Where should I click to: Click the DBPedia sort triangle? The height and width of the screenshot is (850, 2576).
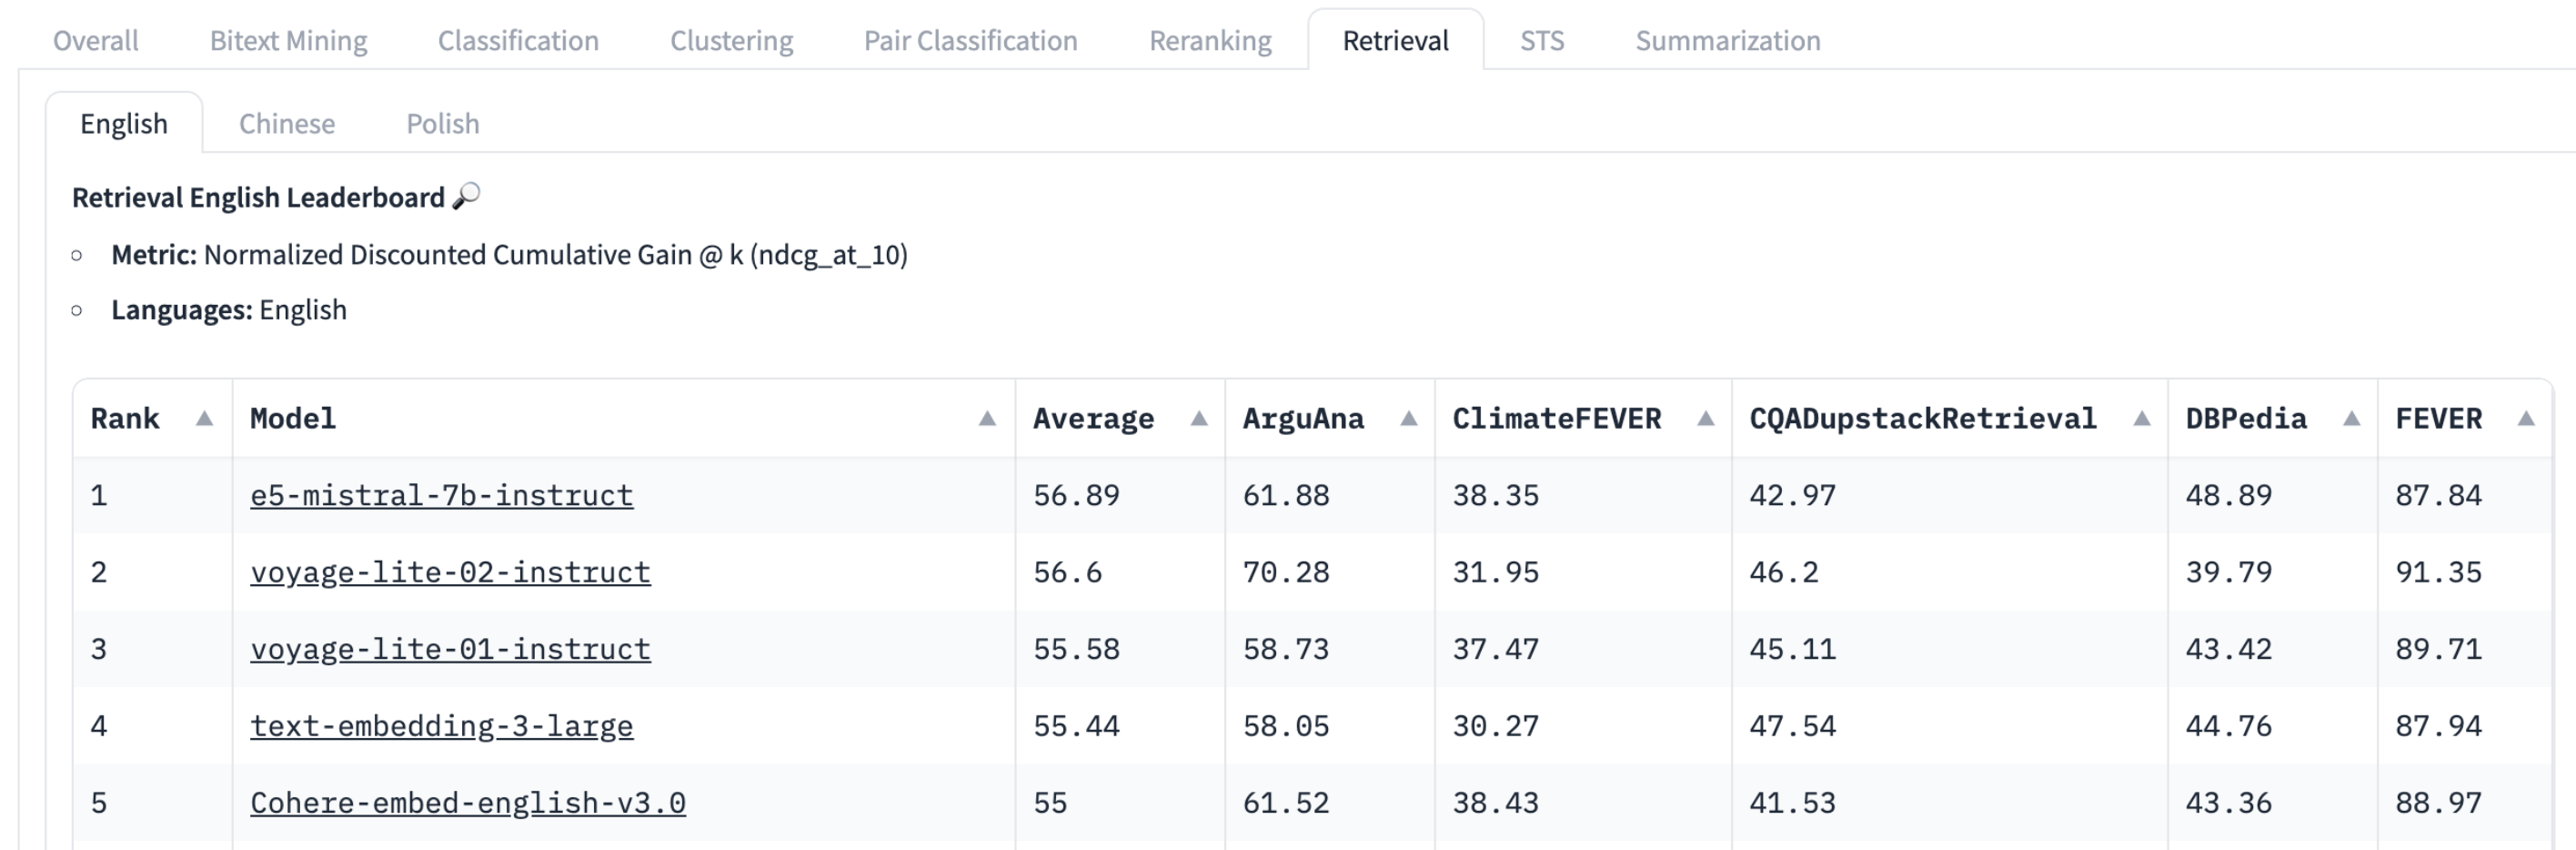2352,419
